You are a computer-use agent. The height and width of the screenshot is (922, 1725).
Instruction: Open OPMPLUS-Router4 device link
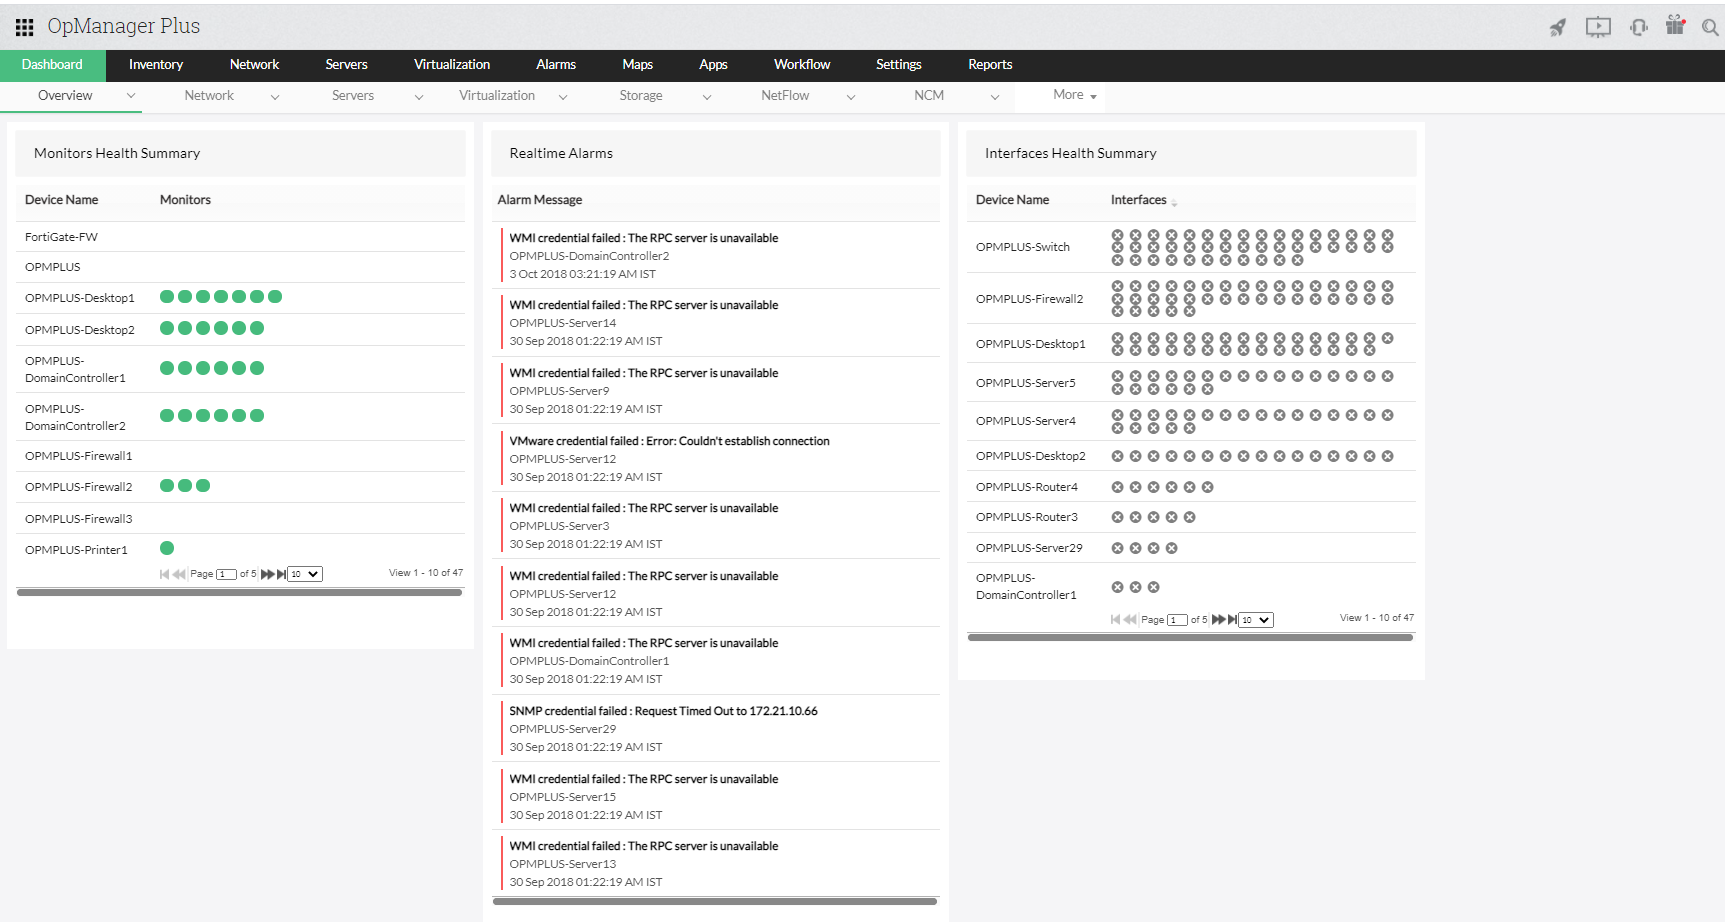point(1027,487)
